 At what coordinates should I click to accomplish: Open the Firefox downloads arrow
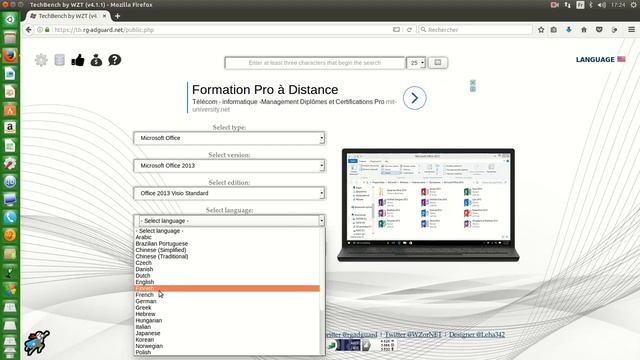(x=569, y=30)
